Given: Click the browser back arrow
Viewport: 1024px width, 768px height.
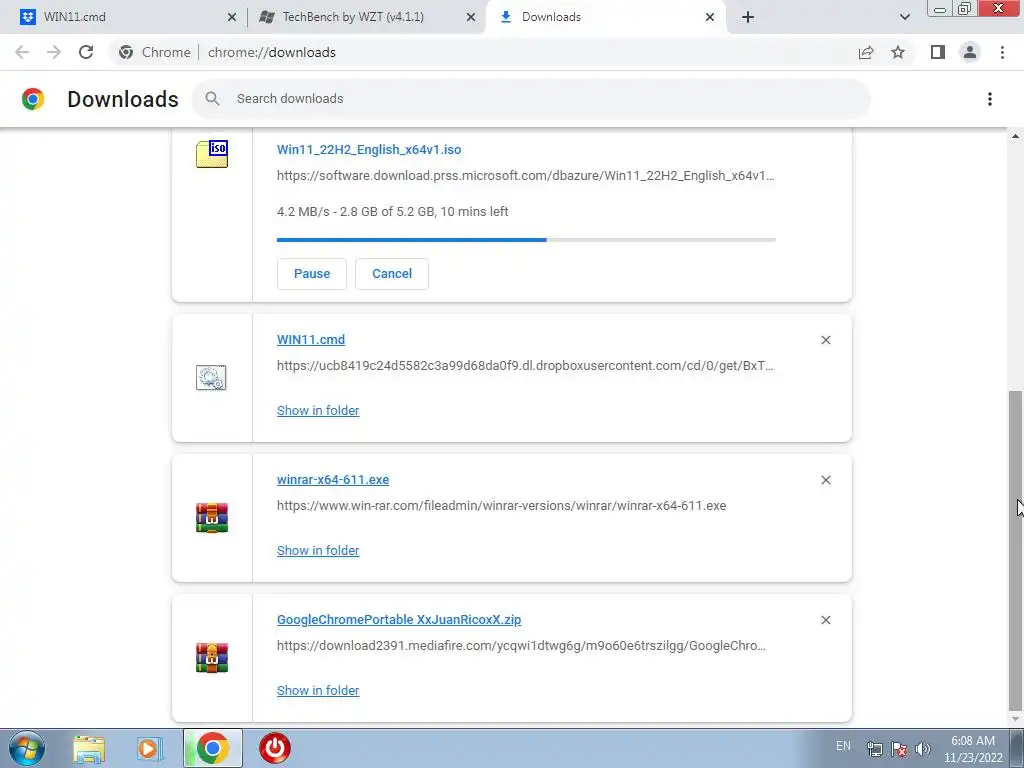Looking at the screenshot, I should [x=22, y=52].
